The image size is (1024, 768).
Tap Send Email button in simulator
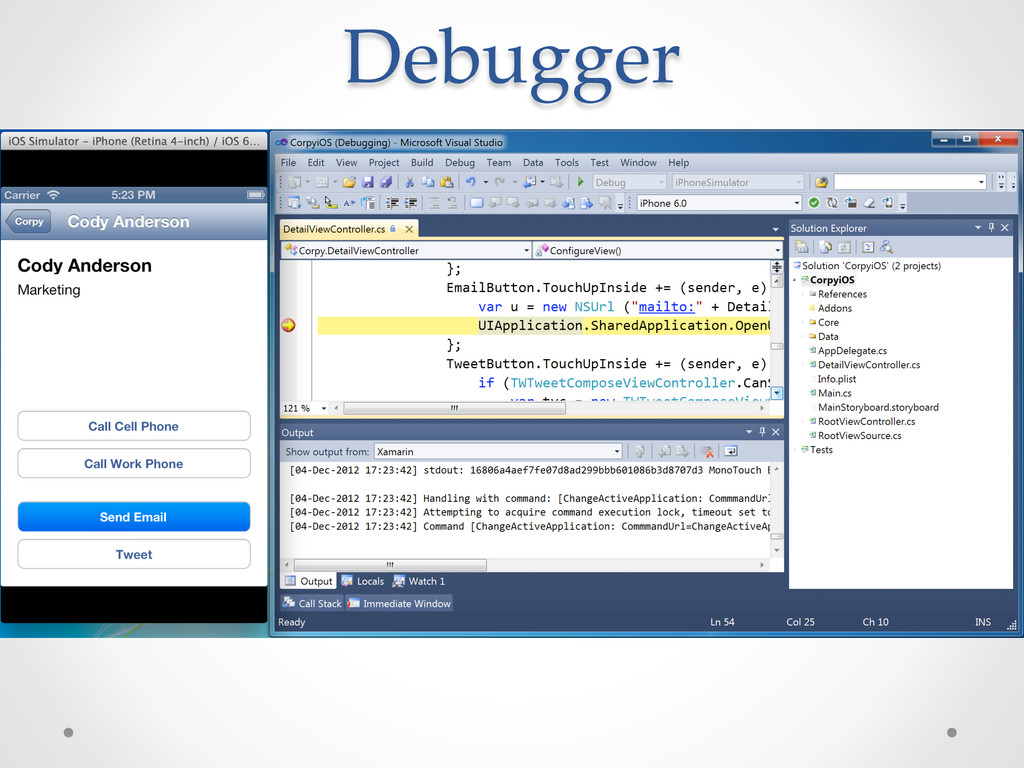(x=134, y=517)
